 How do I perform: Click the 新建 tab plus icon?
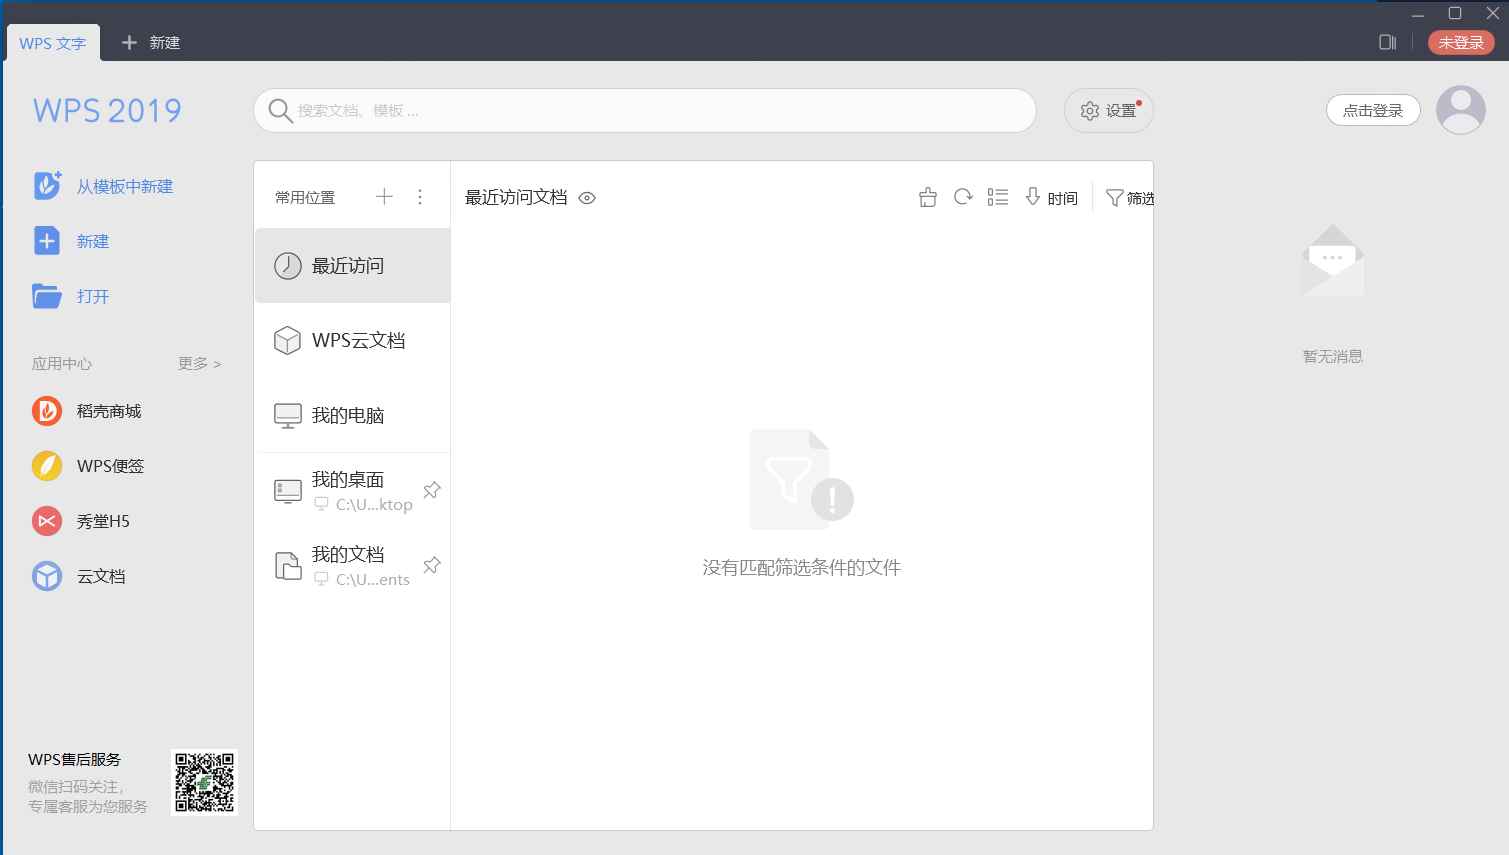click(129, 43)
